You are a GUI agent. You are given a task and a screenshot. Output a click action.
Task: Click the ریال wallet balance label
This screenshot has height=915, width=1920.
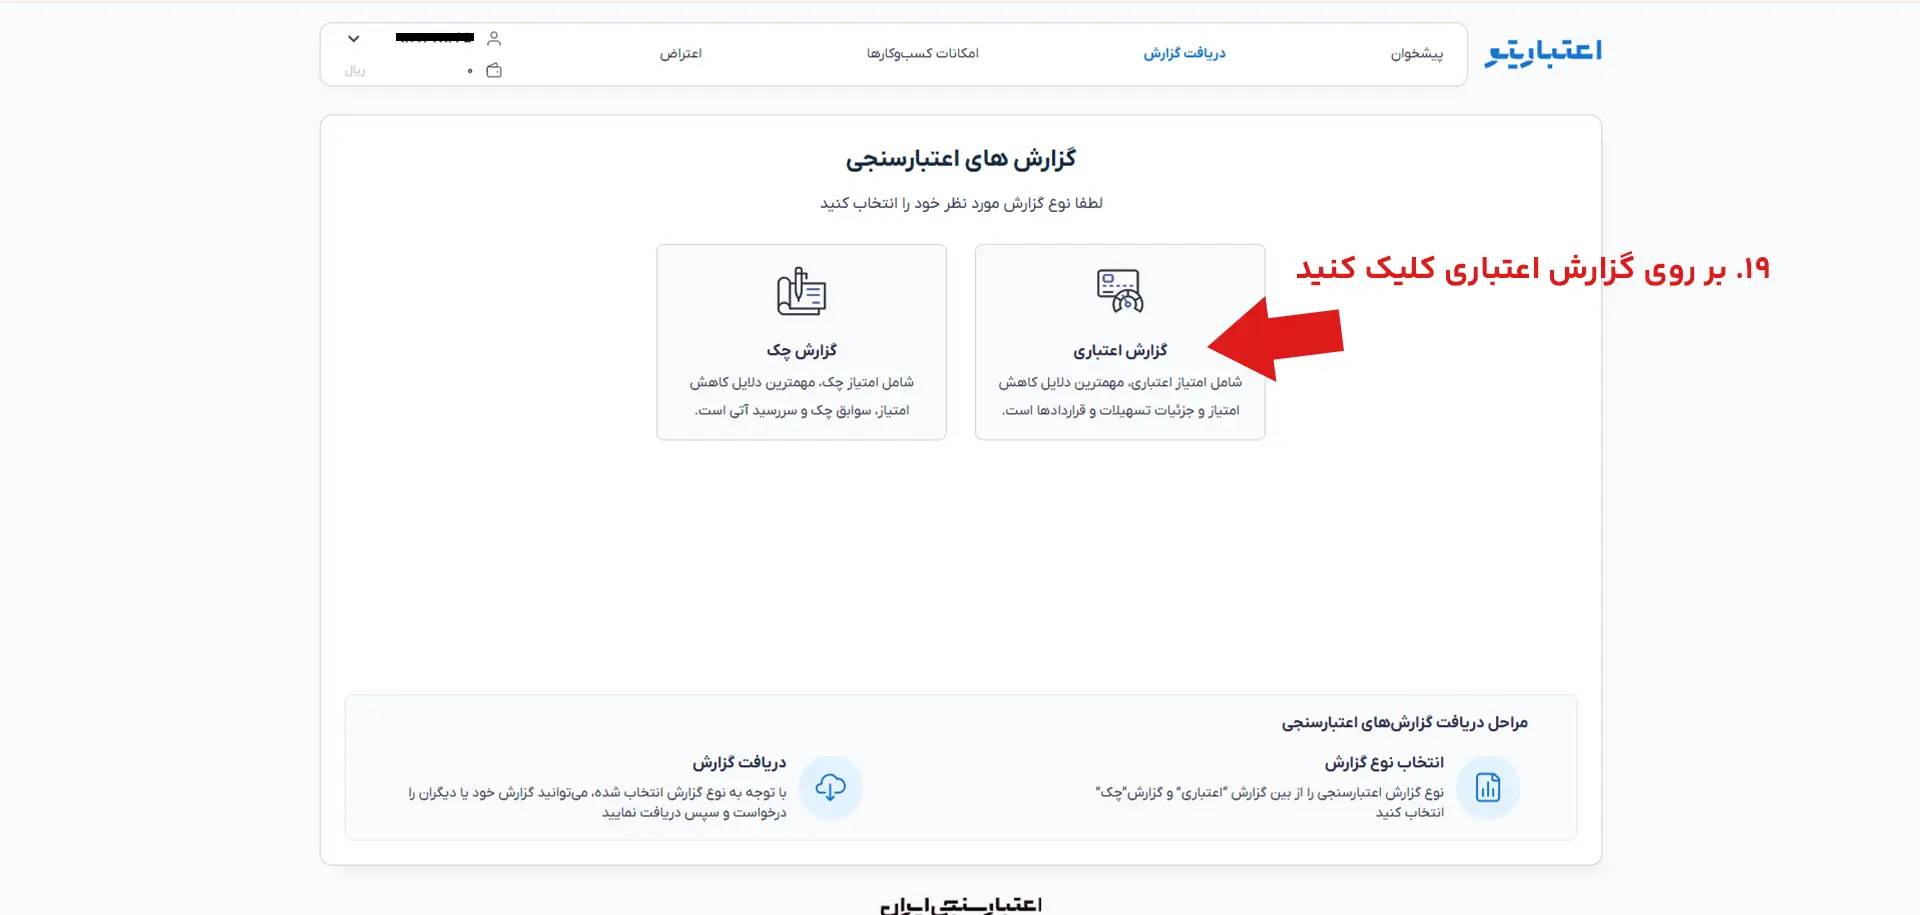[355, 71]
